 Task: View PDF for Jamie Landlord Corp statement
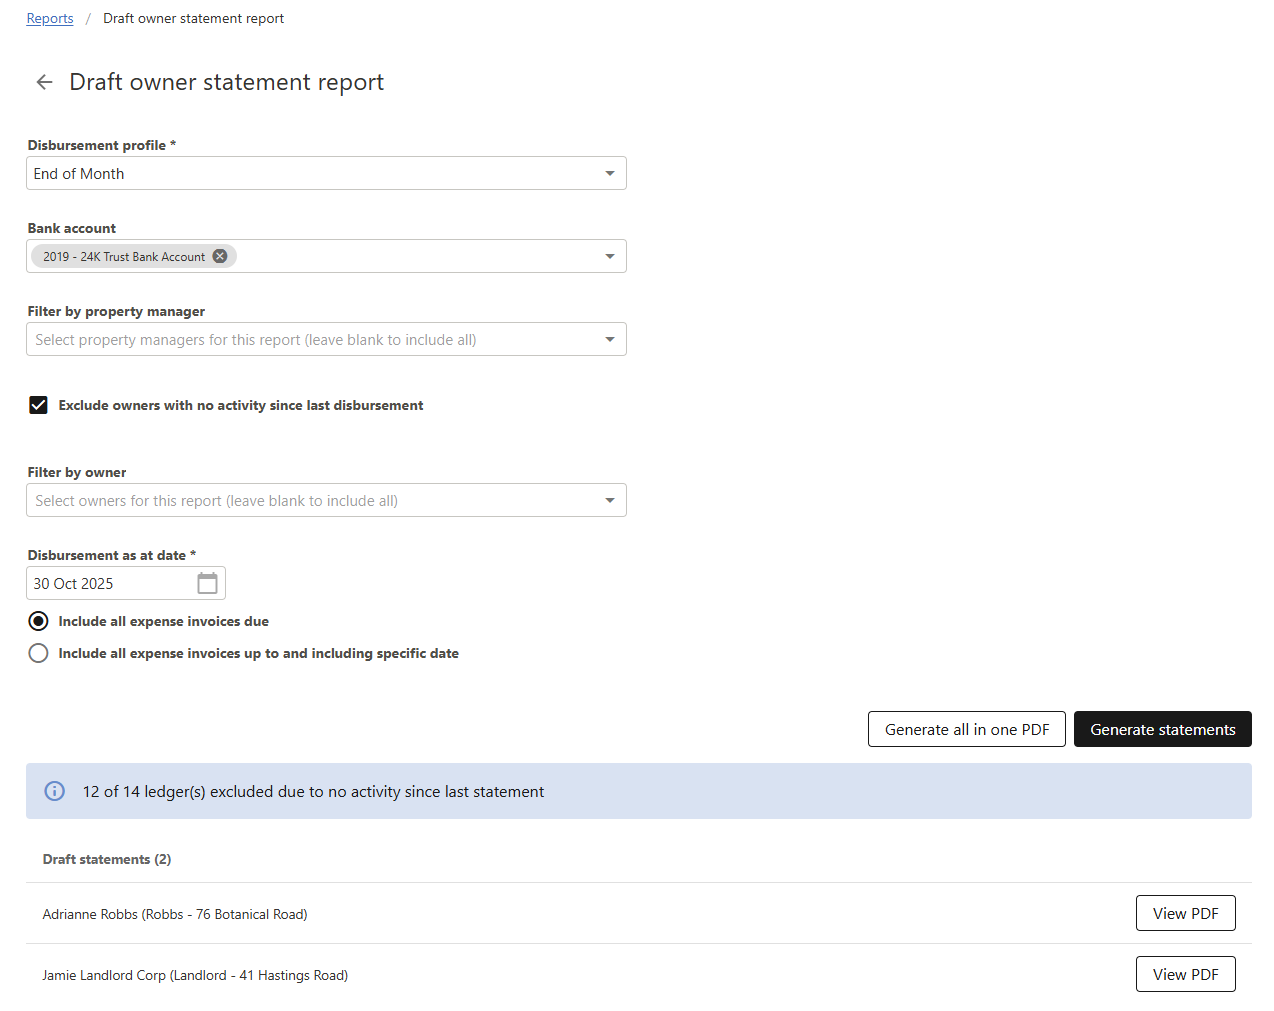coord(1185,974)
